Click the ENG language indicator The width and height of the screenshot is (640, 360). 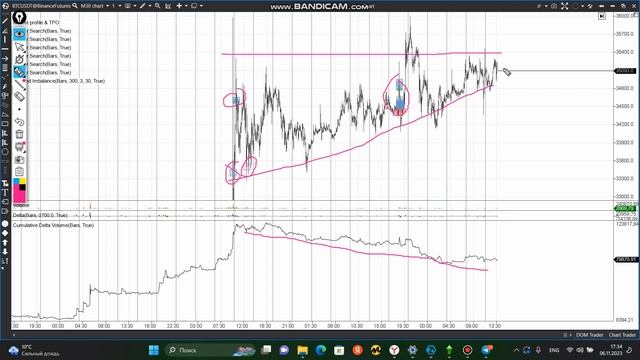[554, 350]
